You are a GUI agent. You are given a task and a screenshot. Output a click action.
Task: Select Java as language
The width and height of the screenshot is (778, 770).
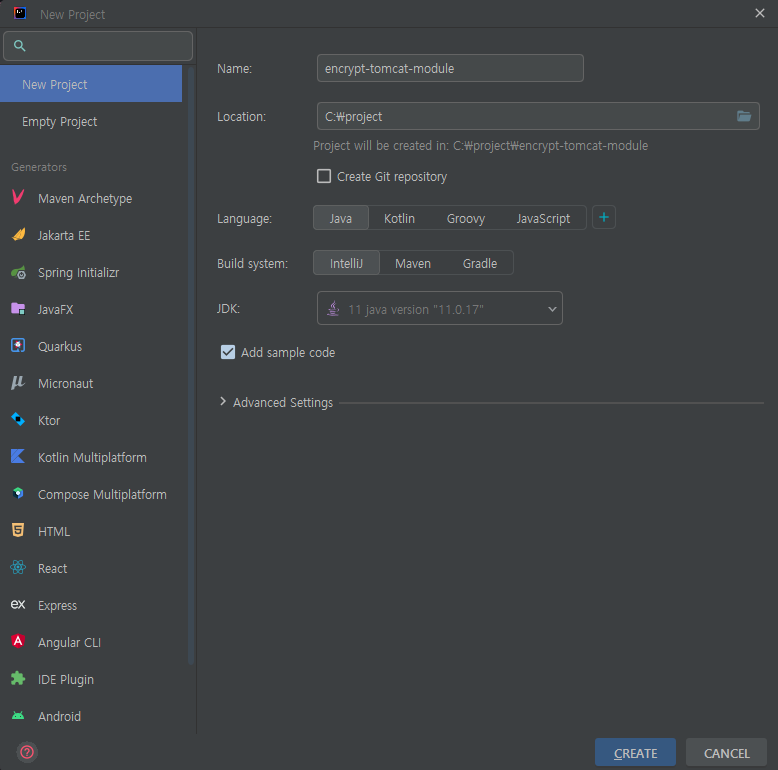341,218
